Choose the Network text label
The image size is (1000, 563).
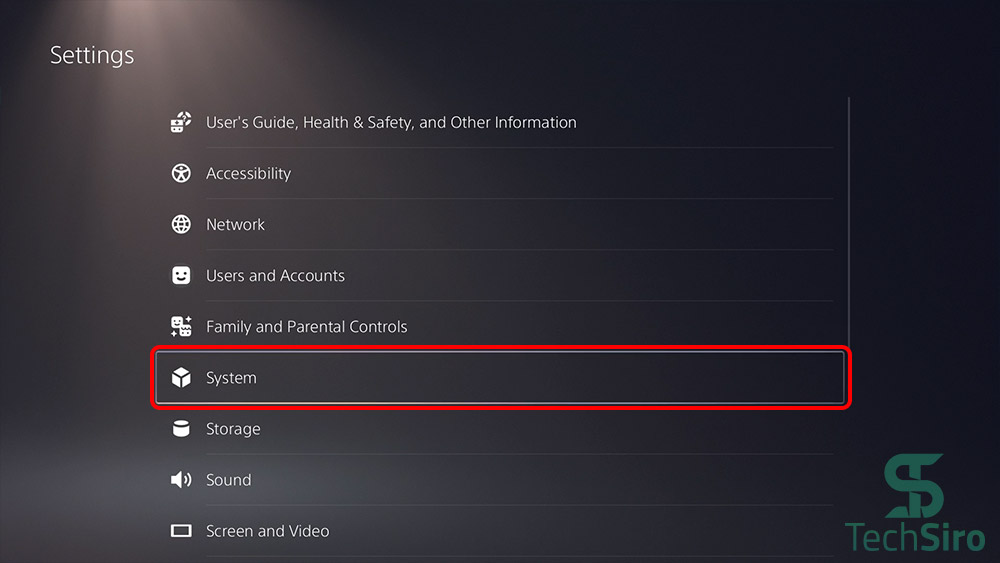(x=235, y=225)
